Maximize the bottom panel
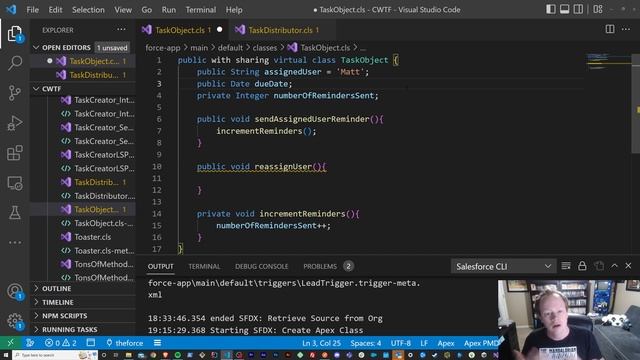 click(x=614, y=266)
